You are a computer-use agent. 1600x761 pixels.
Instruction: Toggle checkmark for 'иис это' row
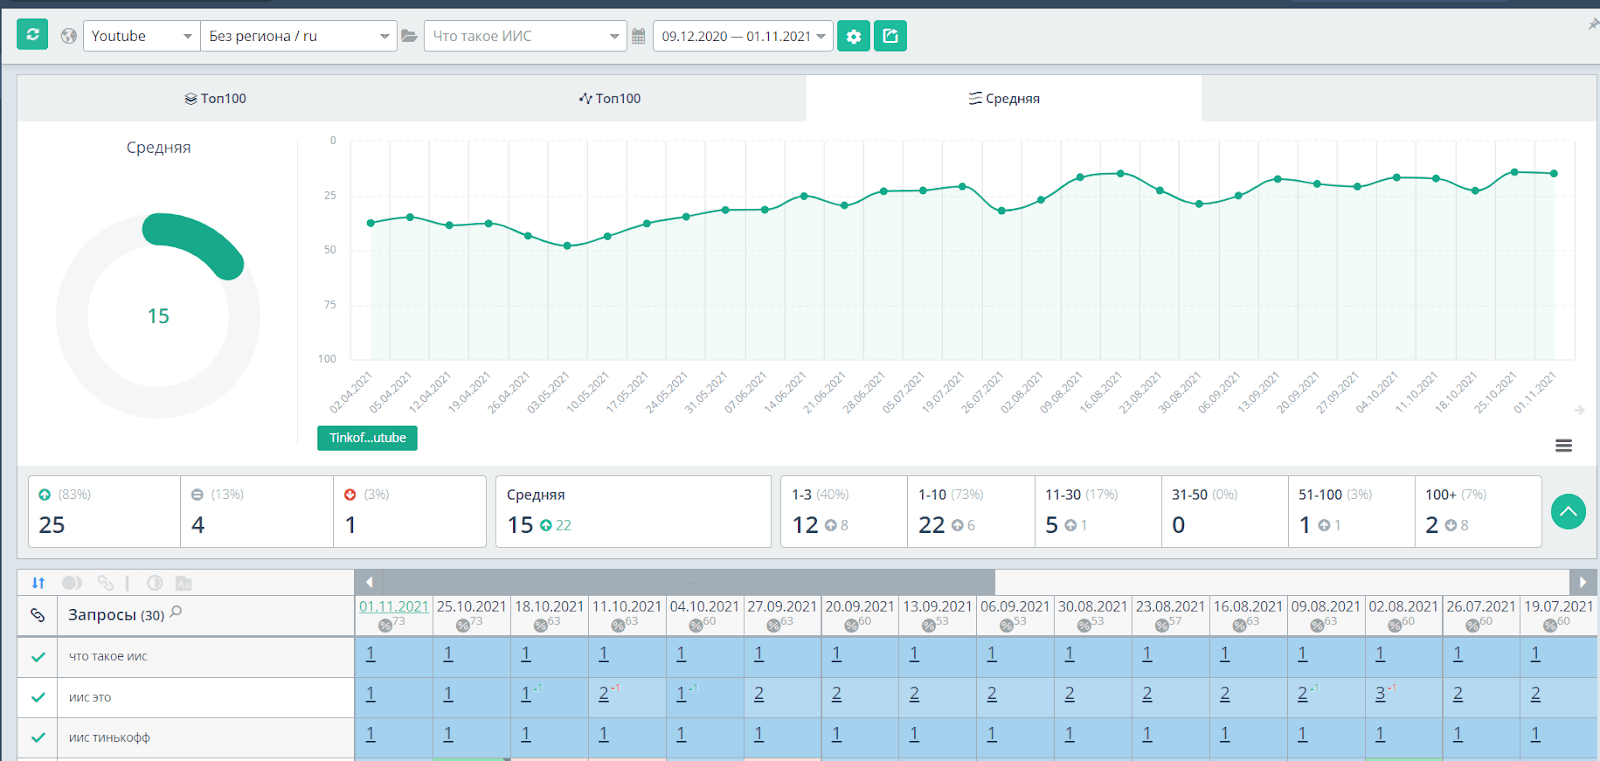(x=38, y=697)
